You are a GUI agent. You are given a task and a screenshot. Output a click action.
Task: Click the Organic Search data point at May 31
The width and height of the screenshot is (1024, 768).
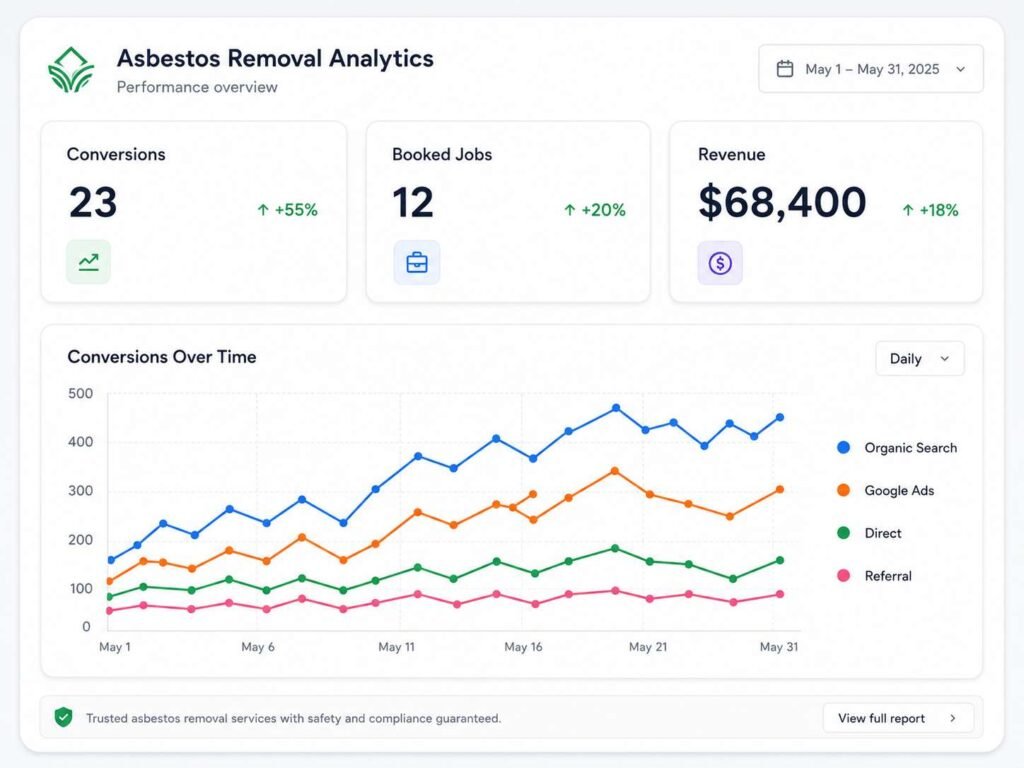tap(780, 417)
